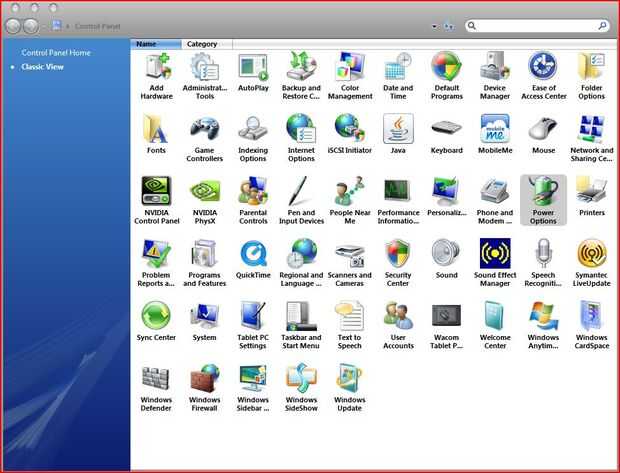Open AutoPlay settings
This screenshot has height=473, width=620.
pos(253,73)
